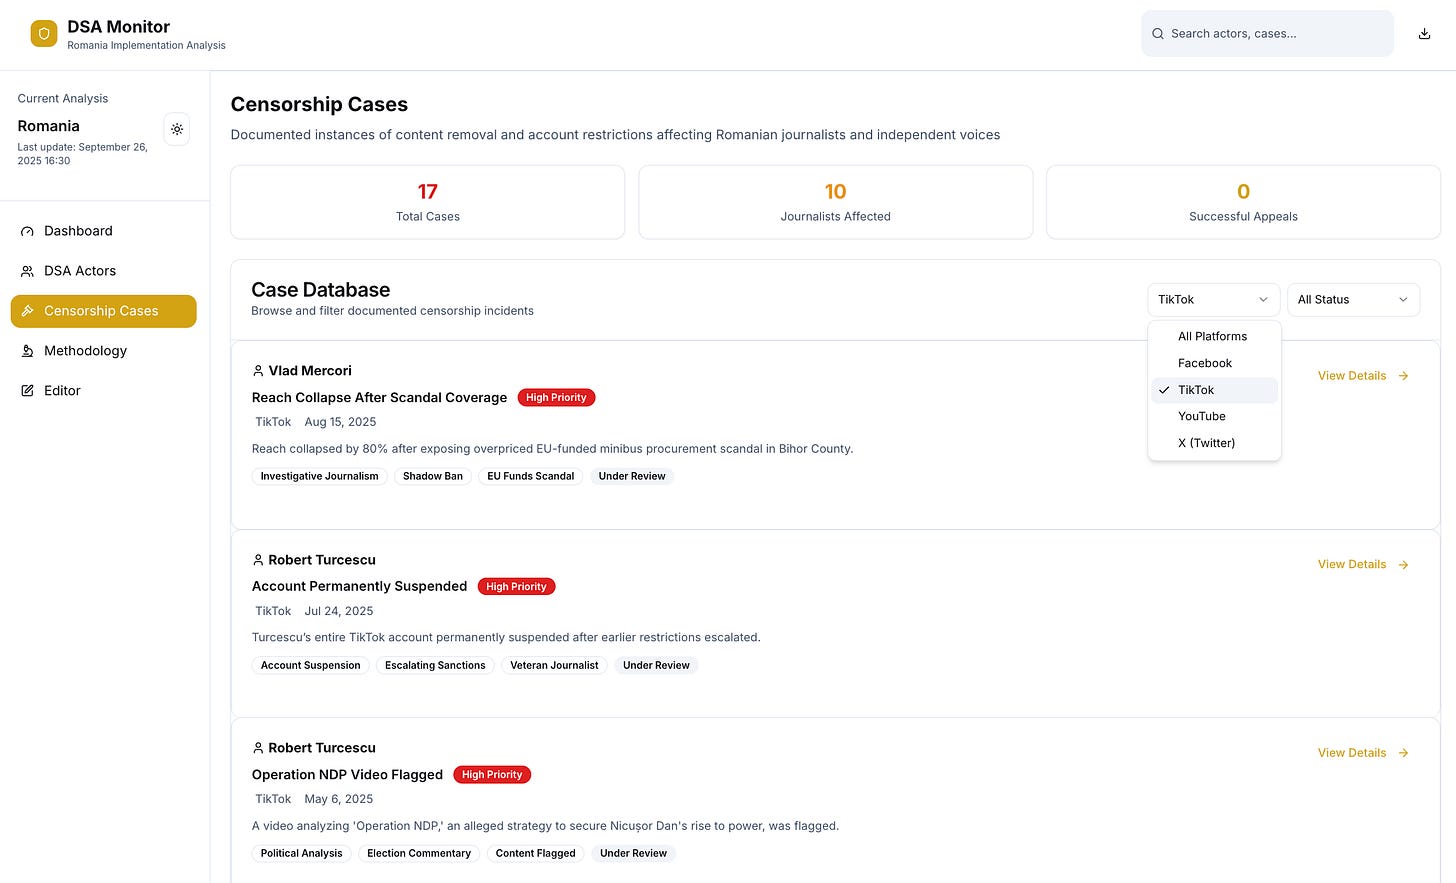Click the Shadow Ban tag
The width and height of the screenshot is (1456, 883).
433,477
